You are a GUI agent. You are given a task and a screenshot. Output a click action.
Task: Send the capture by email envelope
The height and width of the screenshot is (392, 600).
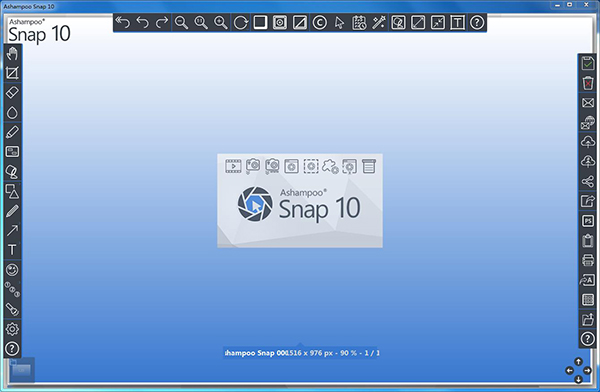pyautogui.click(x=588, y=103)
